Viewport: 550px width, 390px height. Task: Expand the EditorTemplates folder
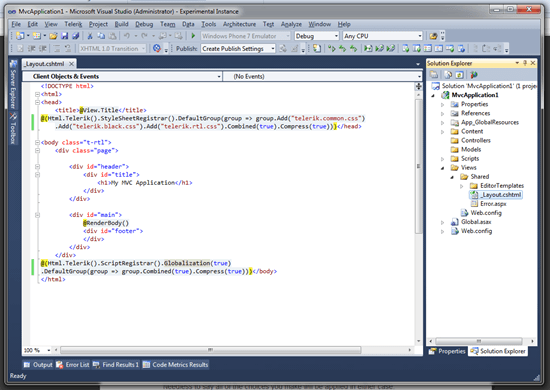462,186
